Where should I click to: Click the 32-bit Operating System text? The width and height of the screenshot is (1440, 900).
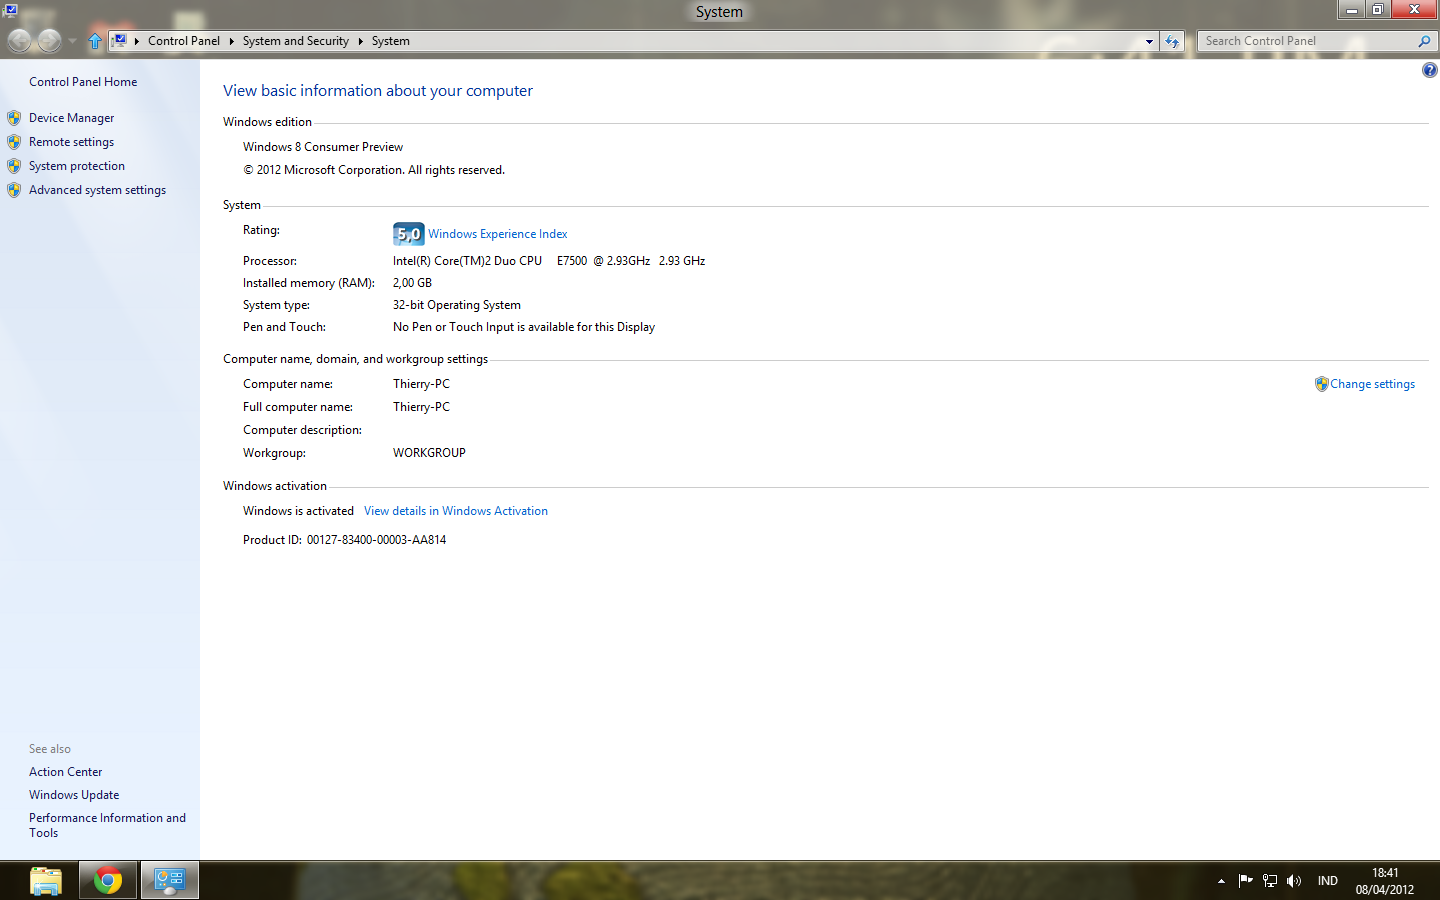pos(456,305)
